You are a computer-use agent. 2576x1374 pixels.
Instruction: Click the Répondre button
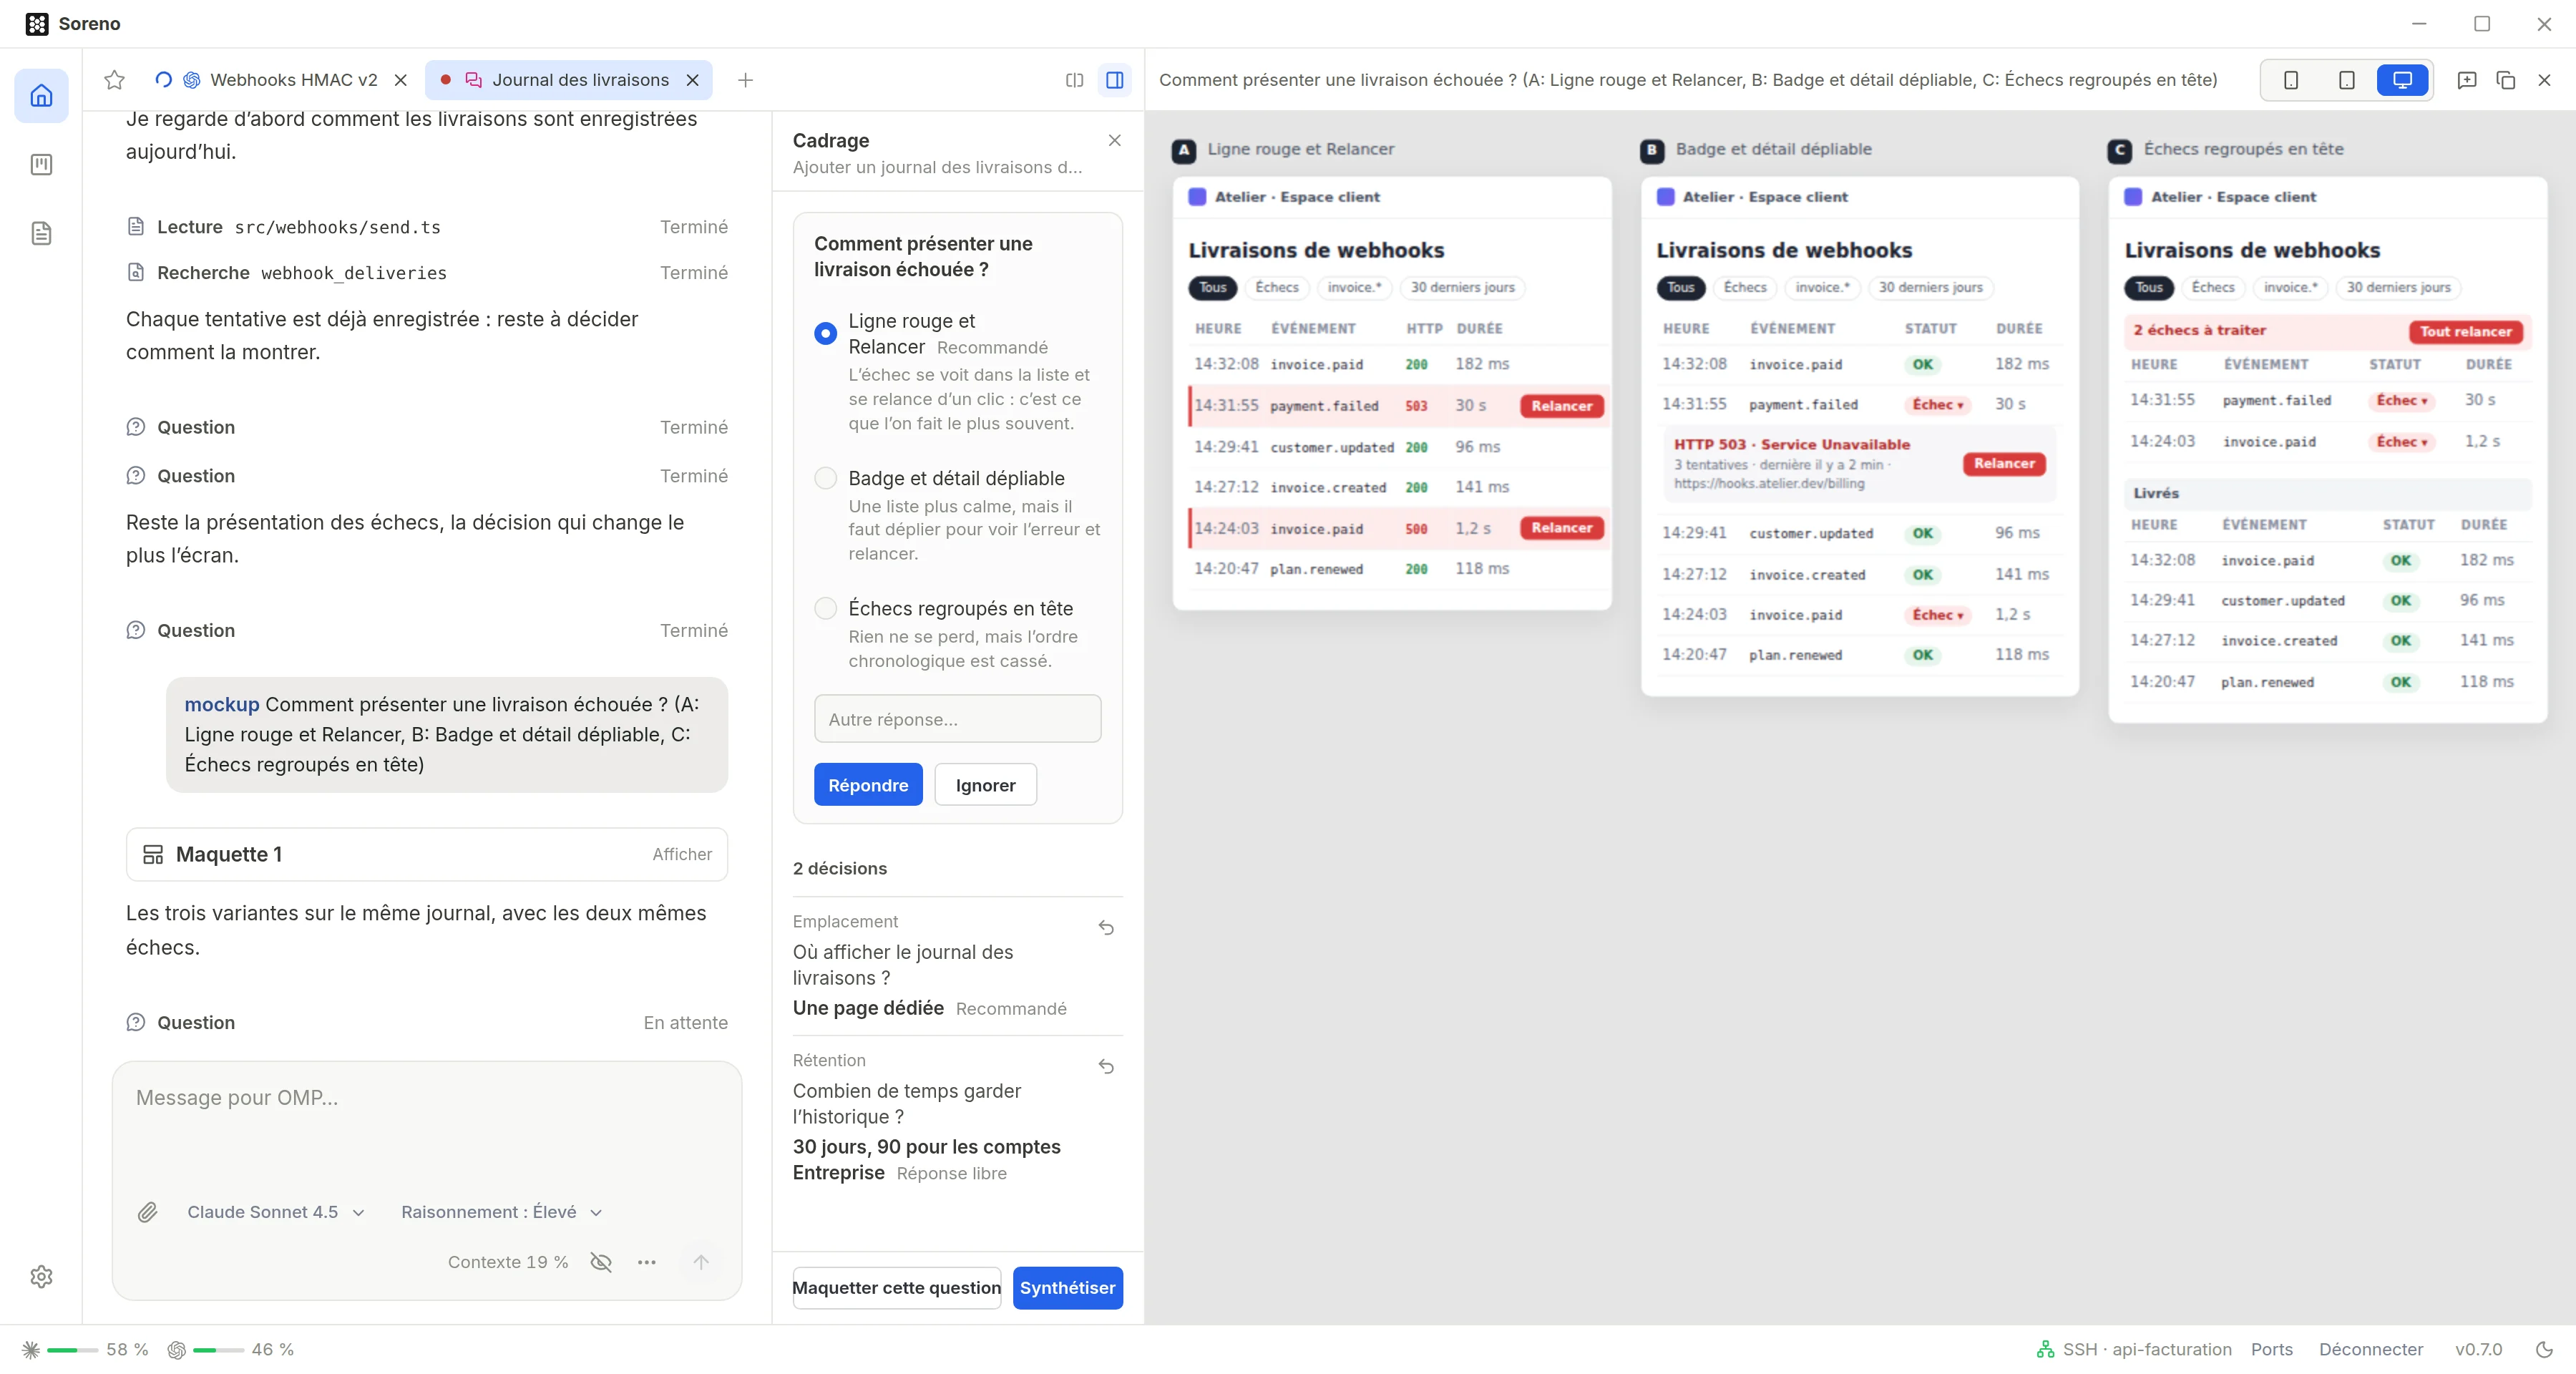coord(868,785)
